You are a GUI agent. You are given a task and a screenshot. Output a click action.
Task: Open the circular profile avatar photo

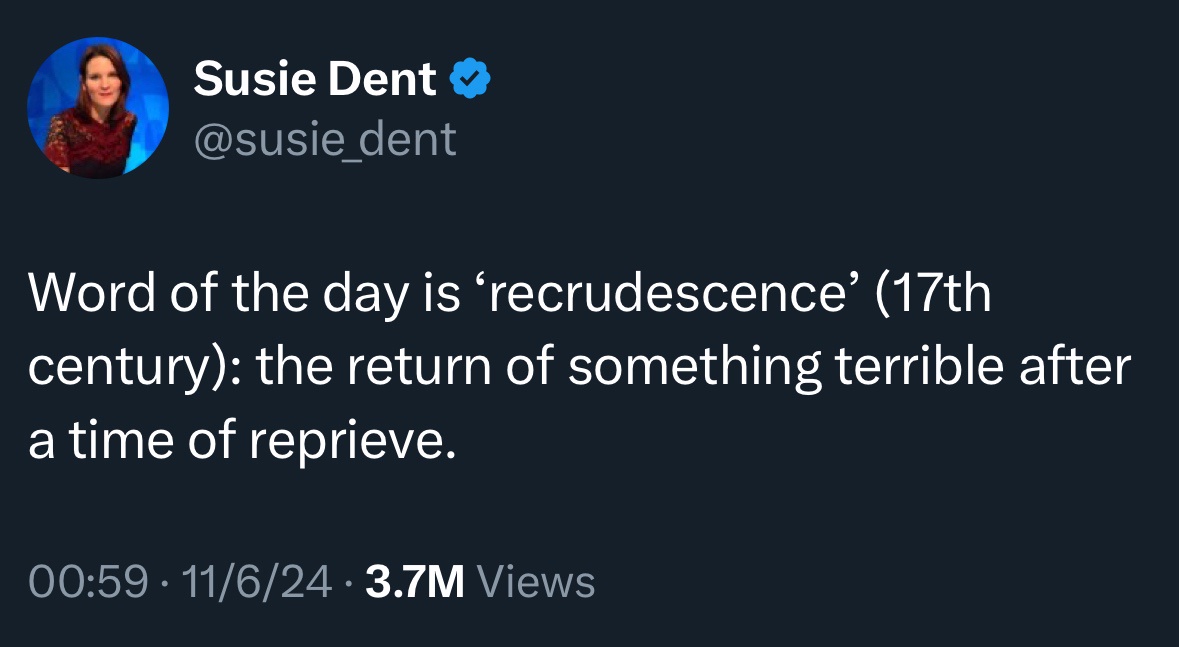click(98, 108)
